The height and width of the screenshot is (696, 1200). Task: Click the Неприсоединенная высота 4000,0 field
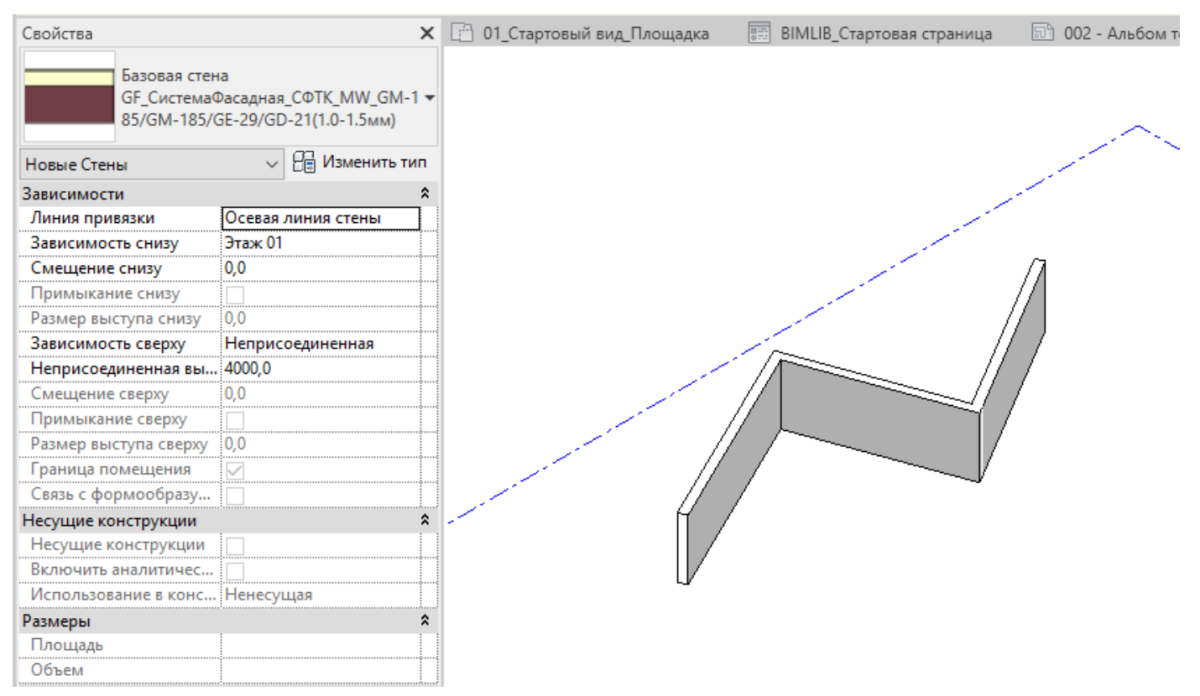320,369
